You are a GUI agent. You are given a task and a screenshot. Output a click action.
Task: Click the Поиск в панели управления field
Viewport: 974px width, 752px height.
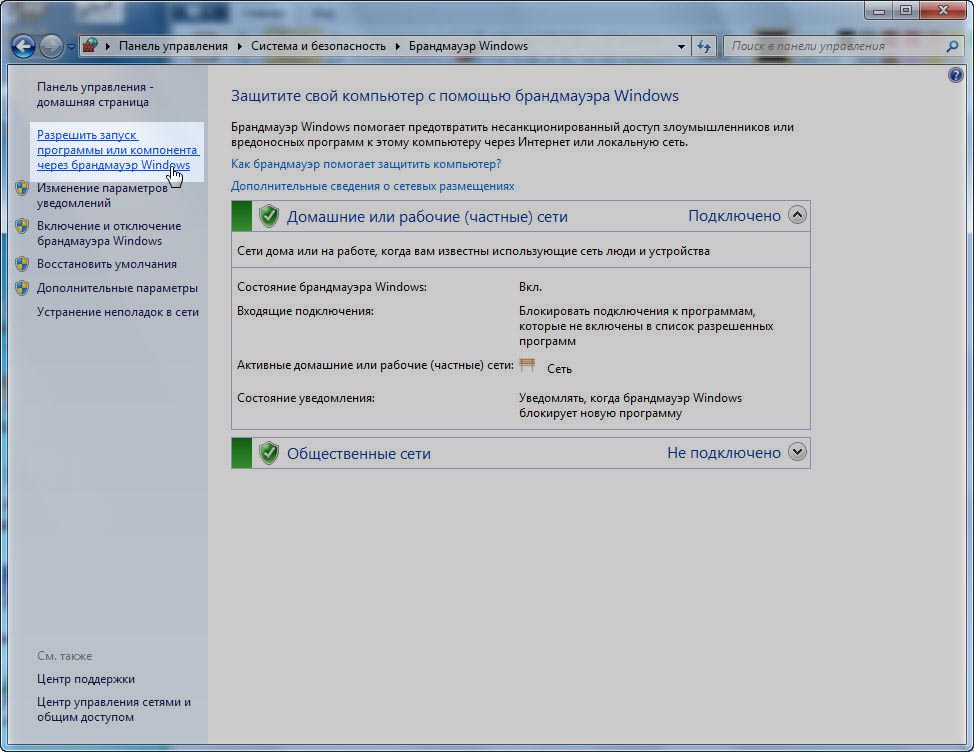click(x=835, y=46)
